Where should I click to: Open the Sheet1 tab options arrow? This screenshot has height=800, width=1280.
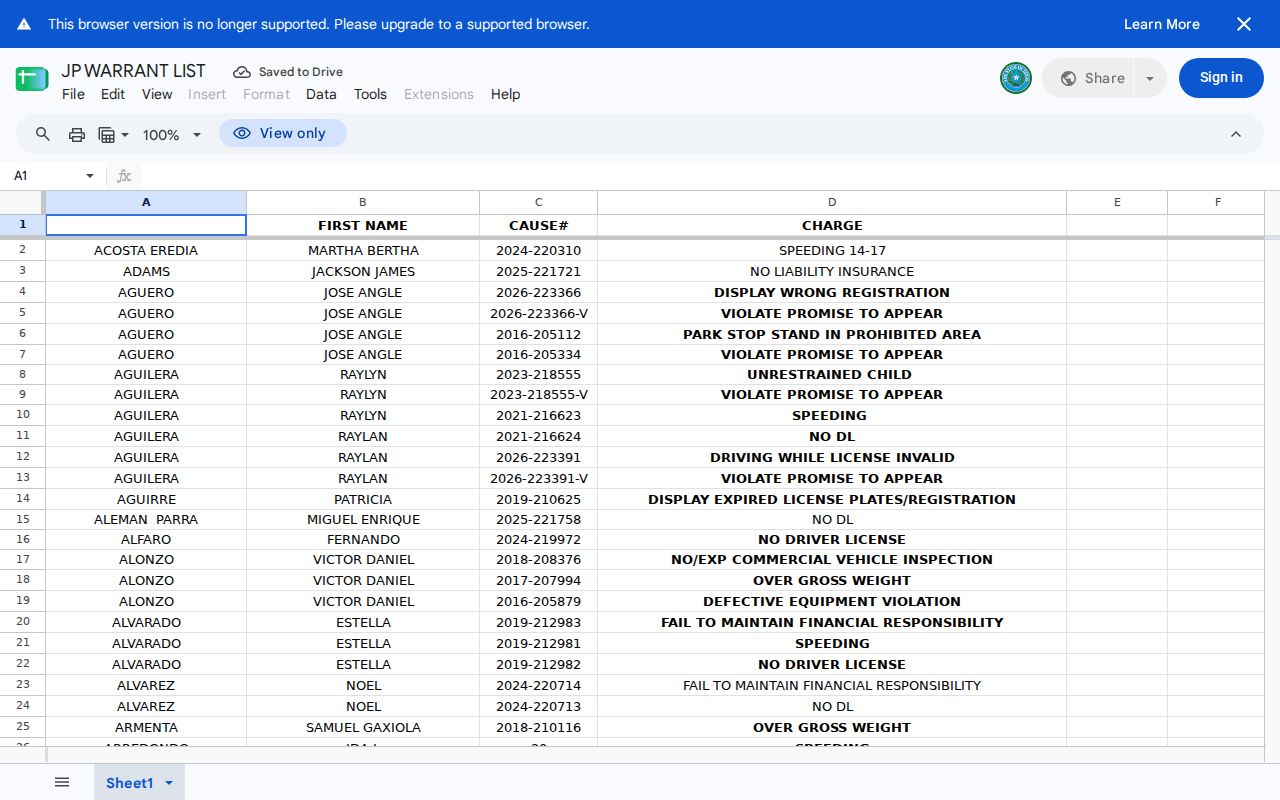(169, 783)
